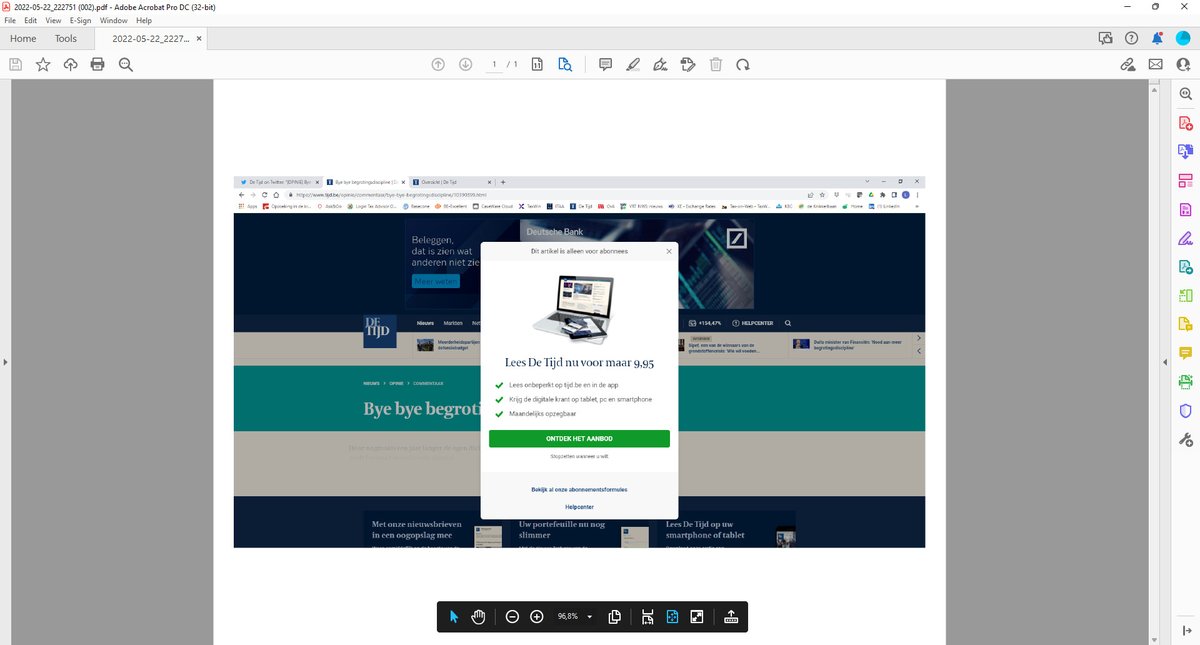Viewport: 1200px width, 645px height.
Task: Activate the hand pan tool
Action: (479, 616)
